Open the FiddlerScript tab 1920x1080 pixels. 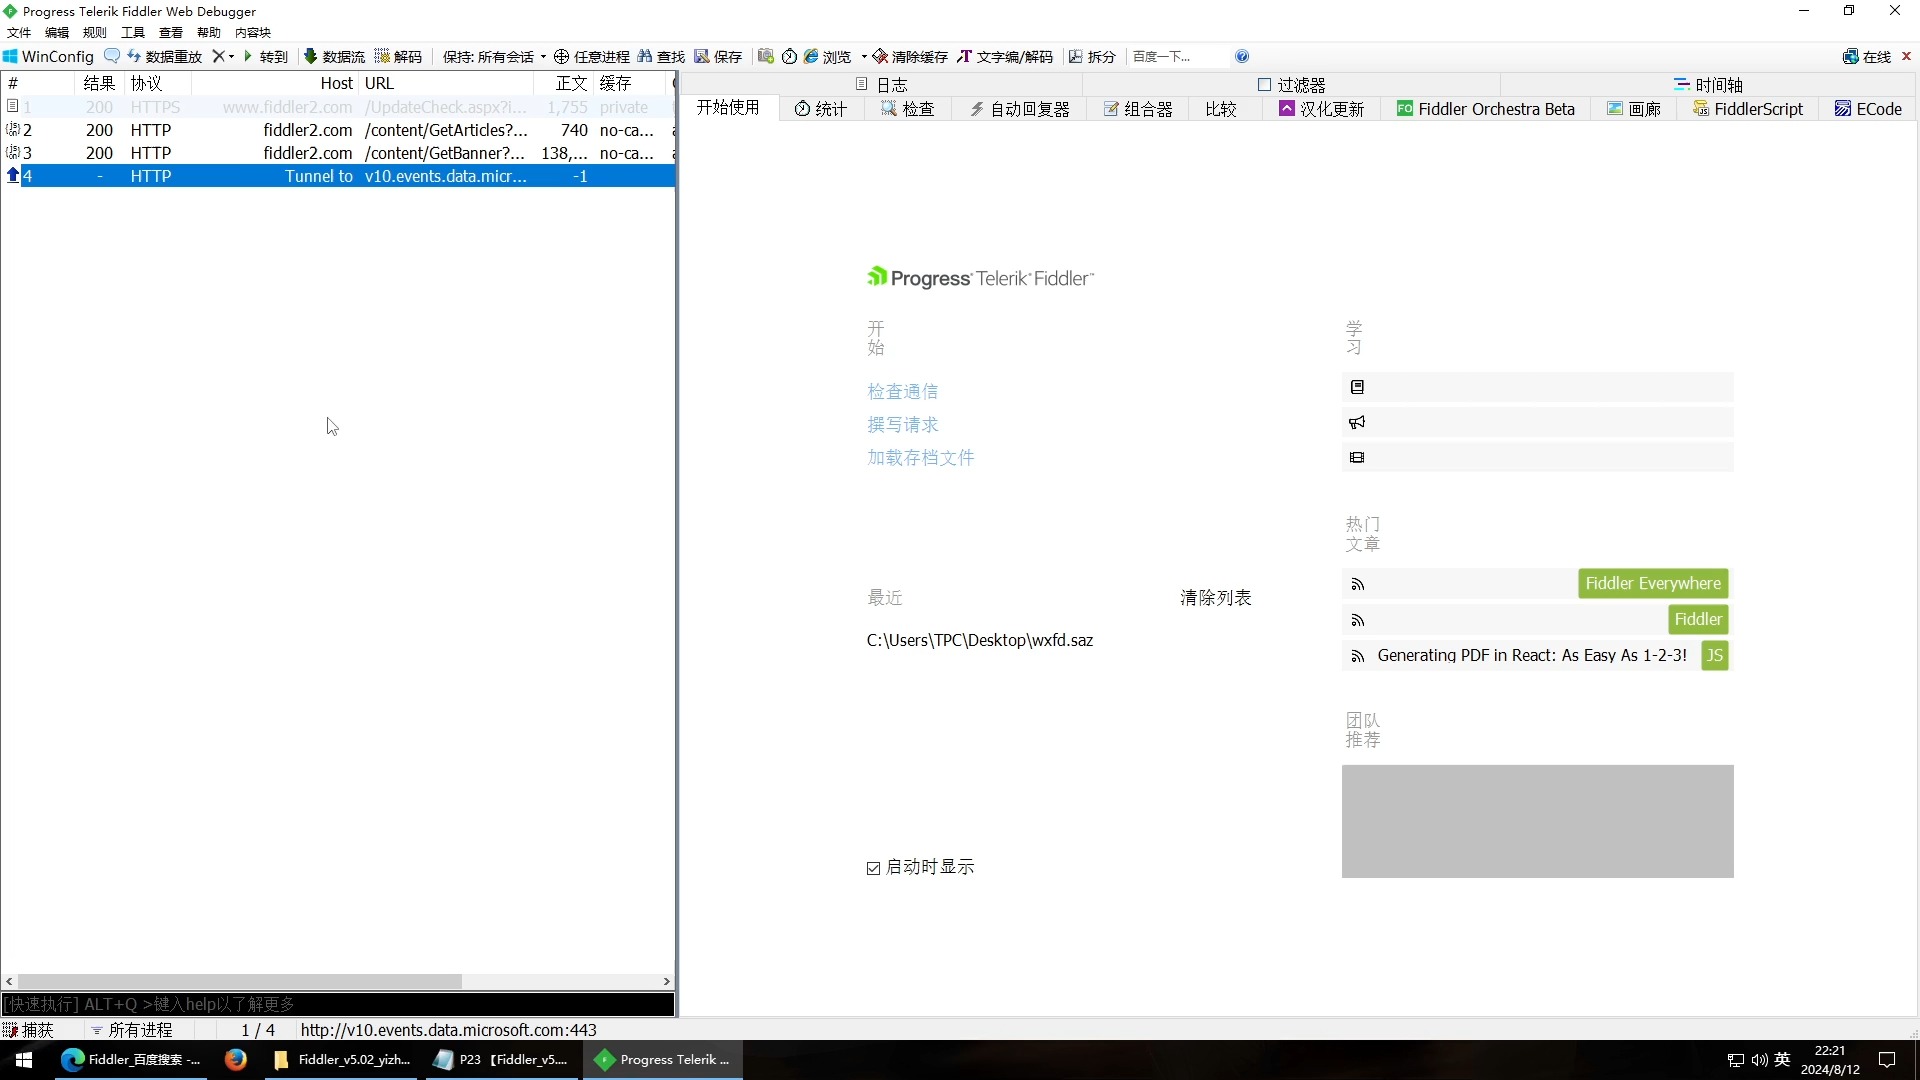(x=1748, y=109)
